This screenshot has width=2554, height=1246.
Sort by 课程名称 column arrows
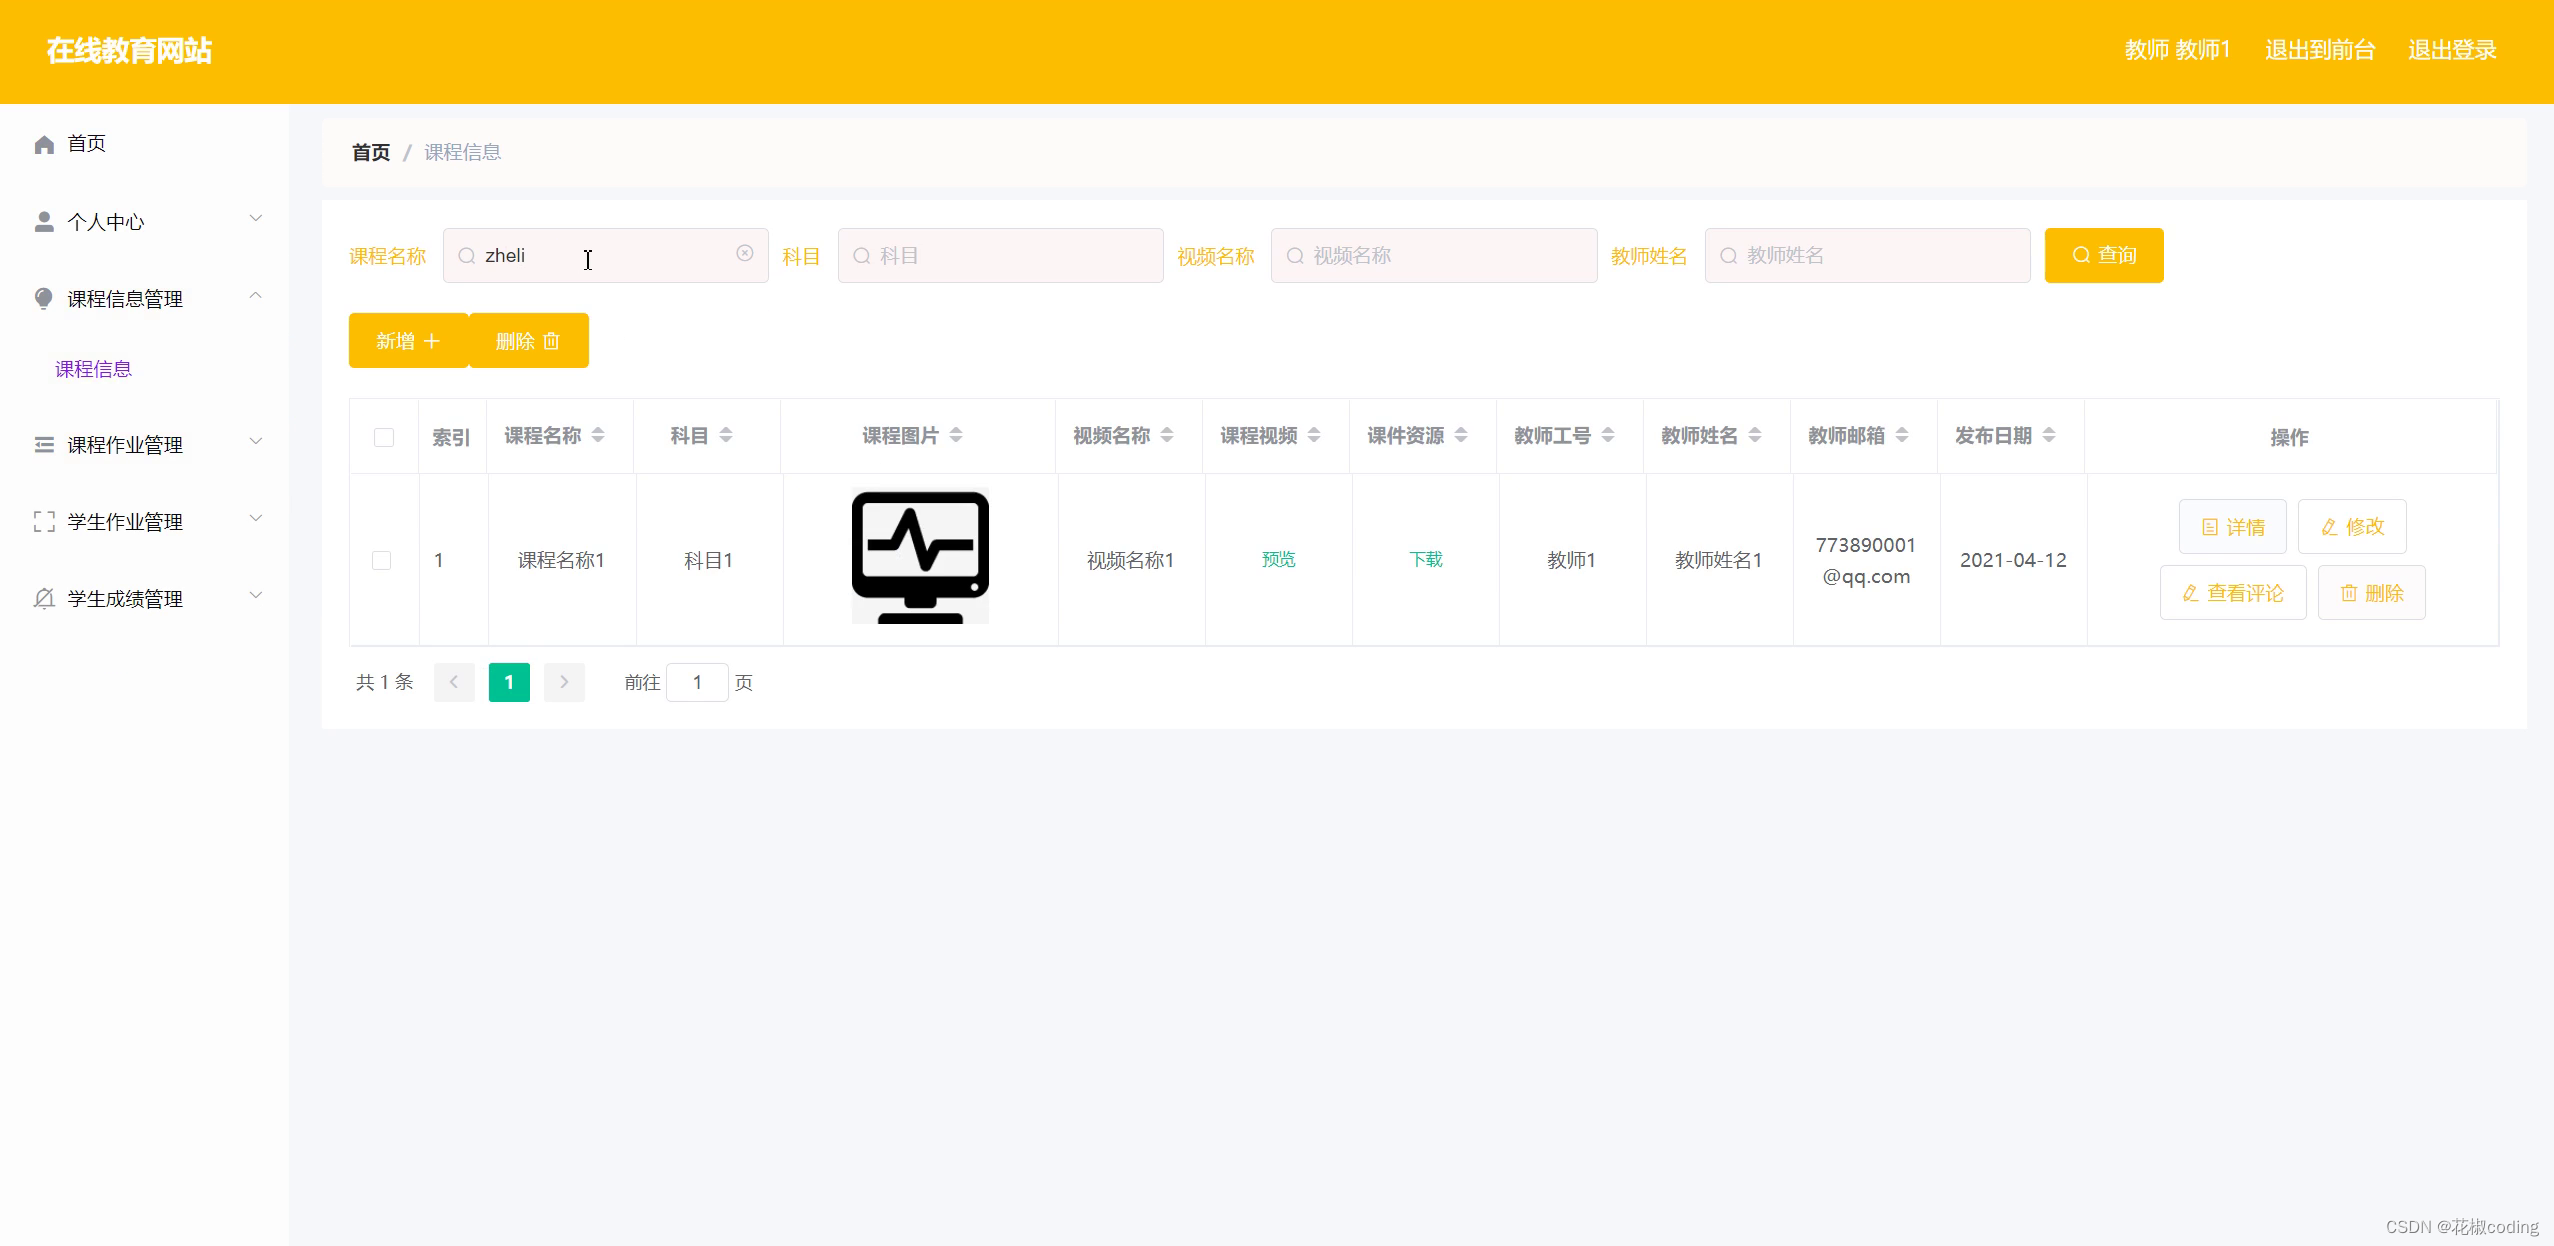pyautogui.click(x=598, y=435)
